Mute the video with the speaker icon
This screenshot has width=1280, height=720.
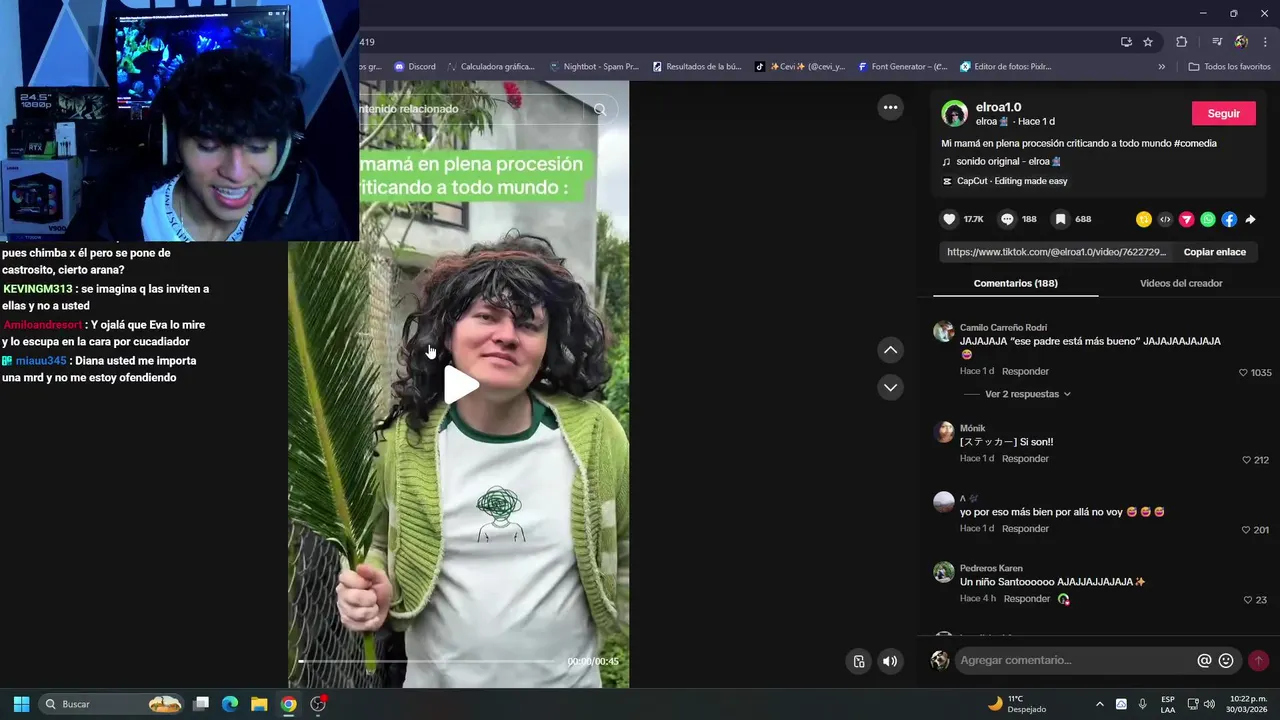[889, 661]
